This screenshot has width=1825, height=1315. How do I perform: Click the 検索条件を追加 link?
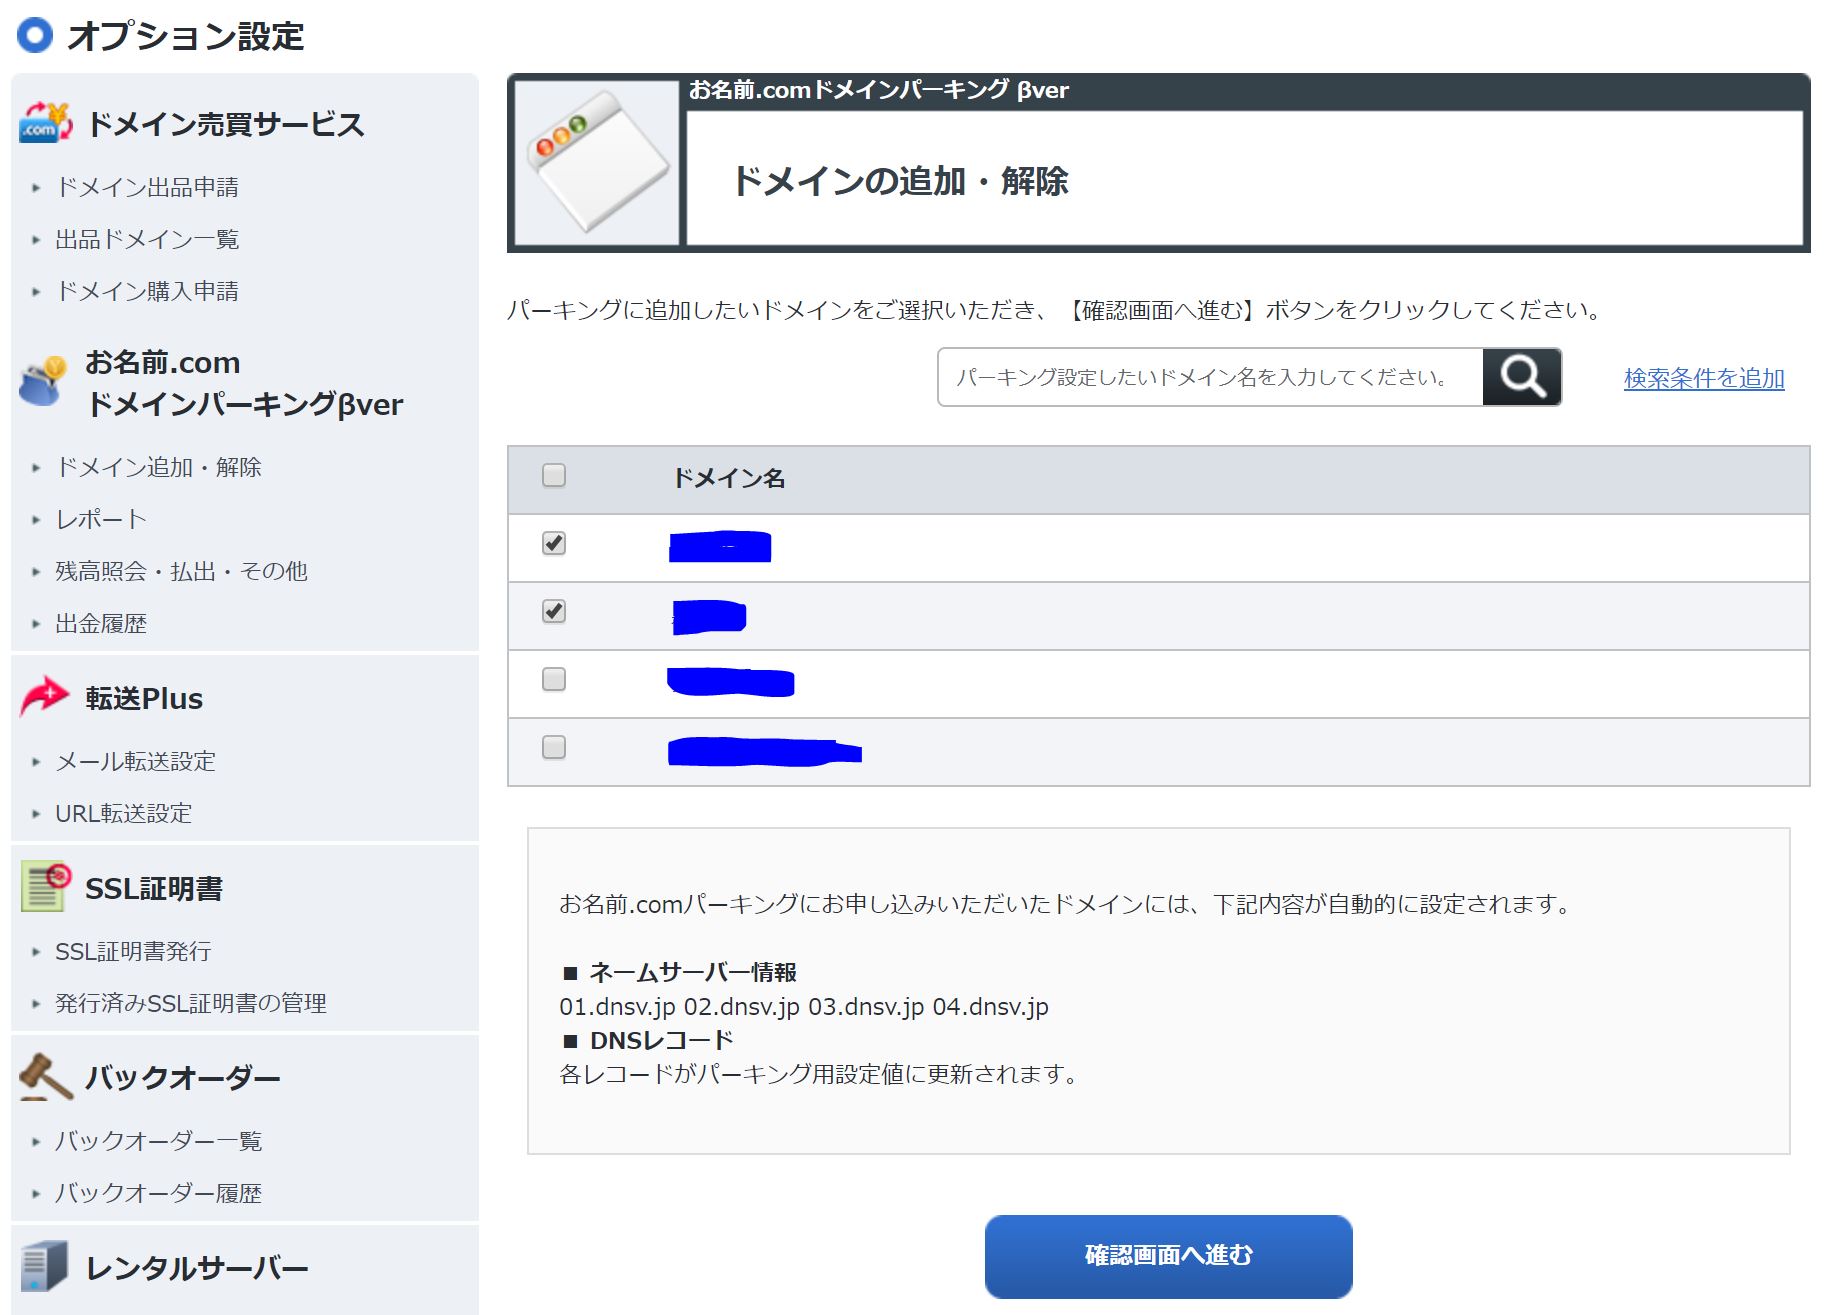pyautogui.click(x=1703, y=378)
